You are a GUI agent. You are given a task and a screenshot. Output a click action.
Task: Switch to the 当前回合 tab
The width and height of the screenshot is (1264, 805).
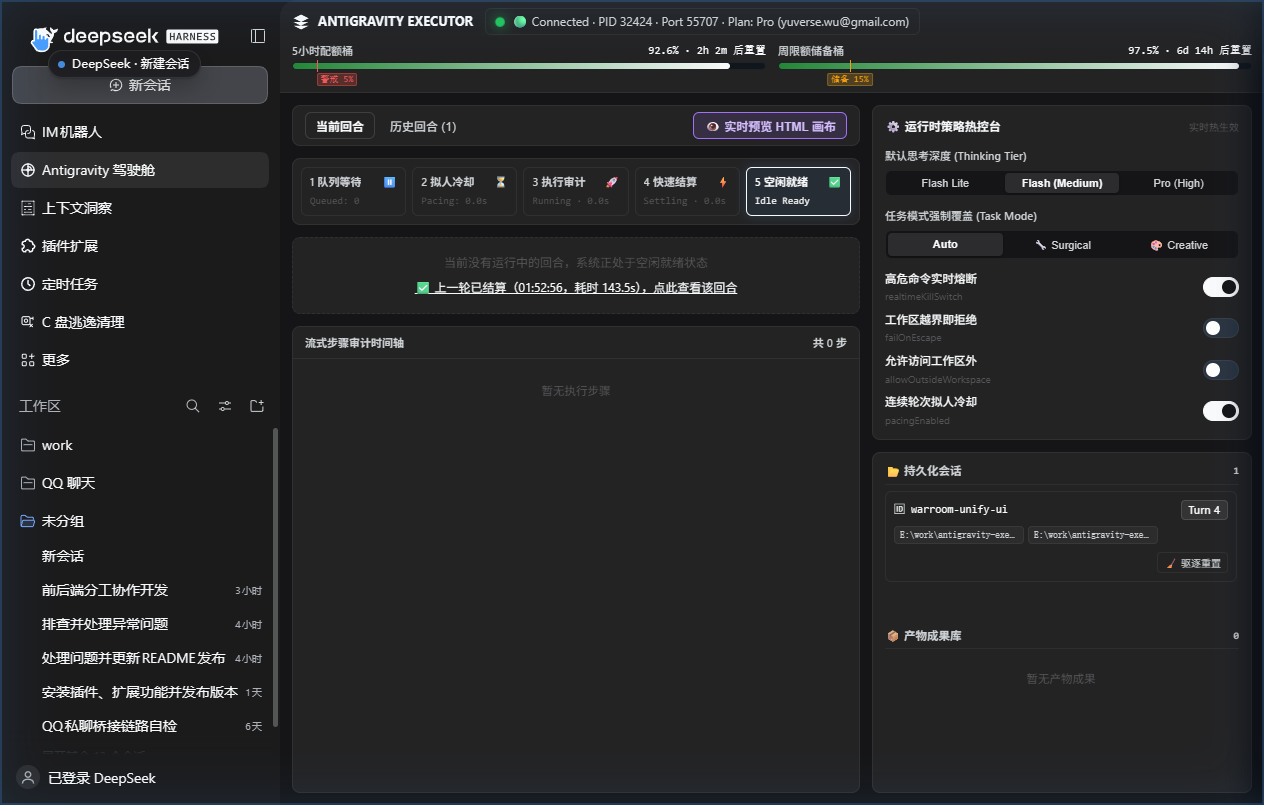click(340, 126)
